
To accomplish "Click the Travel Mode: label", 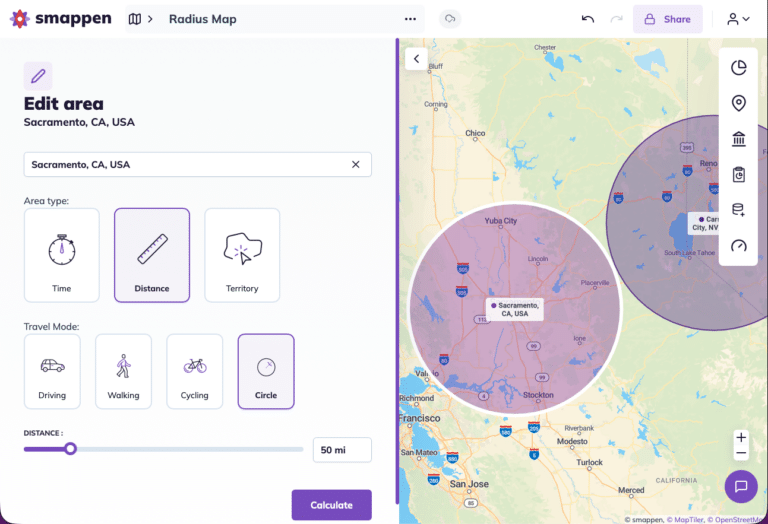I will point(51,327).
